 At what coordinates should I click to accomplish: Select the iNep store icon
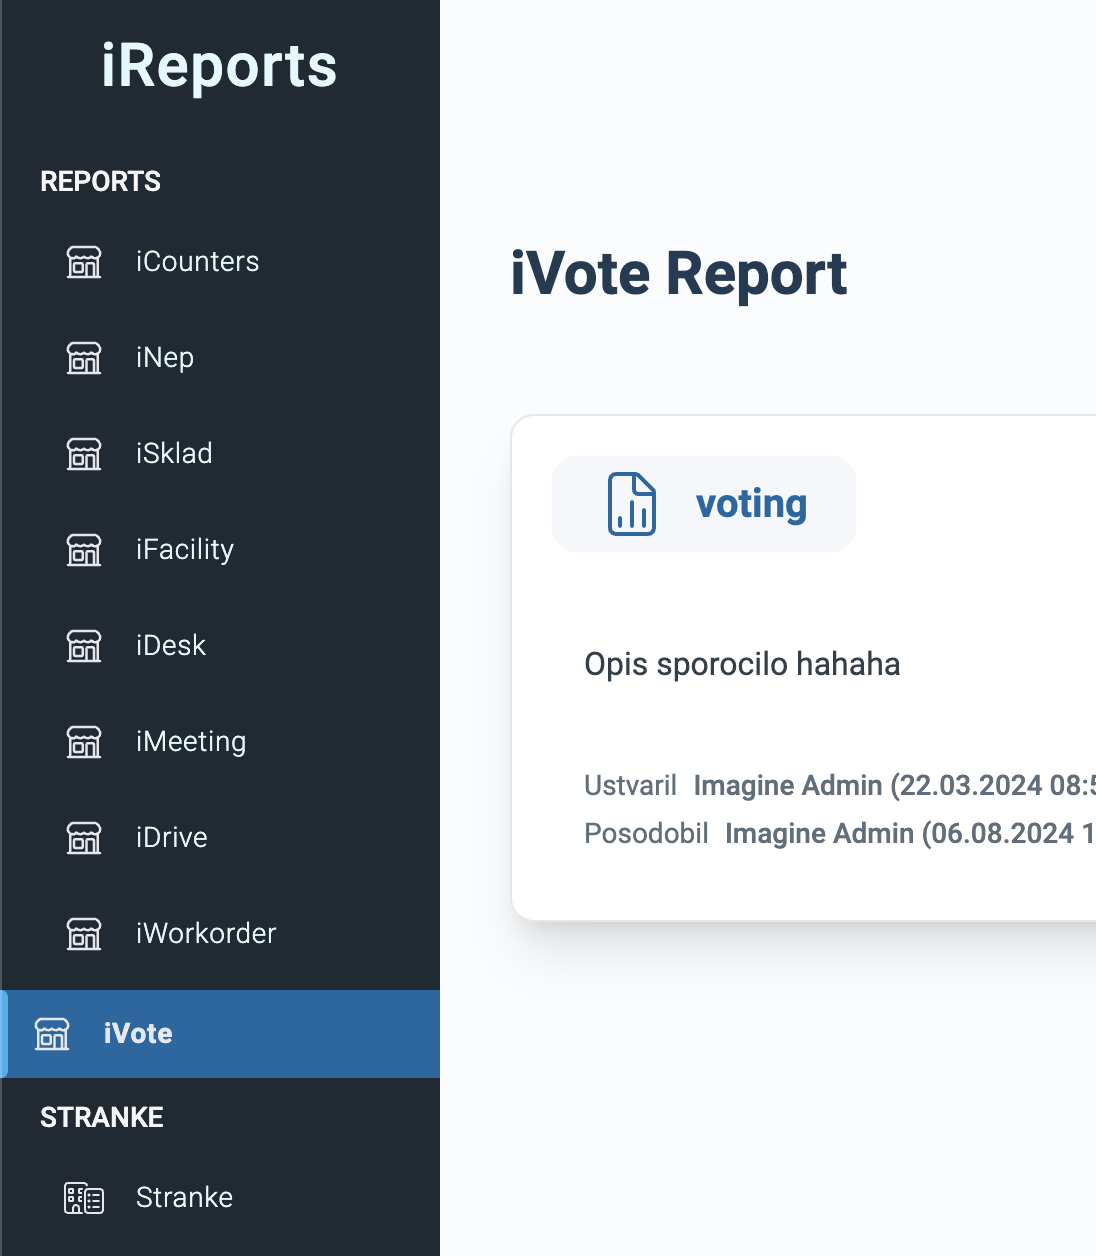(83, 358)
